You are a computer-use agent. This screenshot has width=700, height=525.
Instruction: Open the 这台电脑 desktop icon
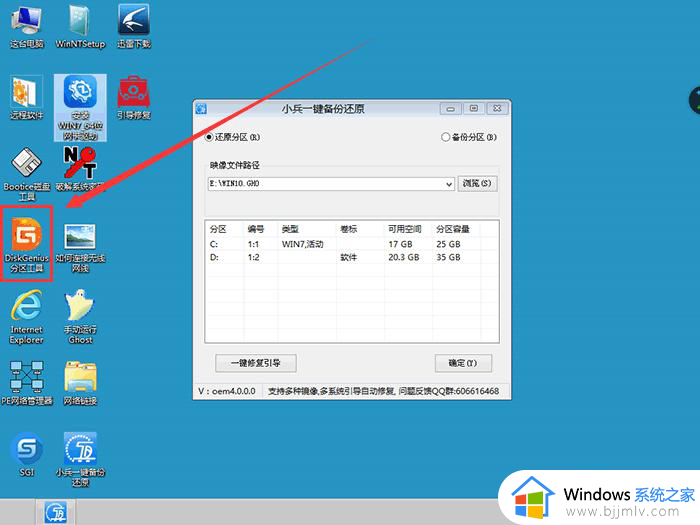pyautogui.click(x=26, y=26)
